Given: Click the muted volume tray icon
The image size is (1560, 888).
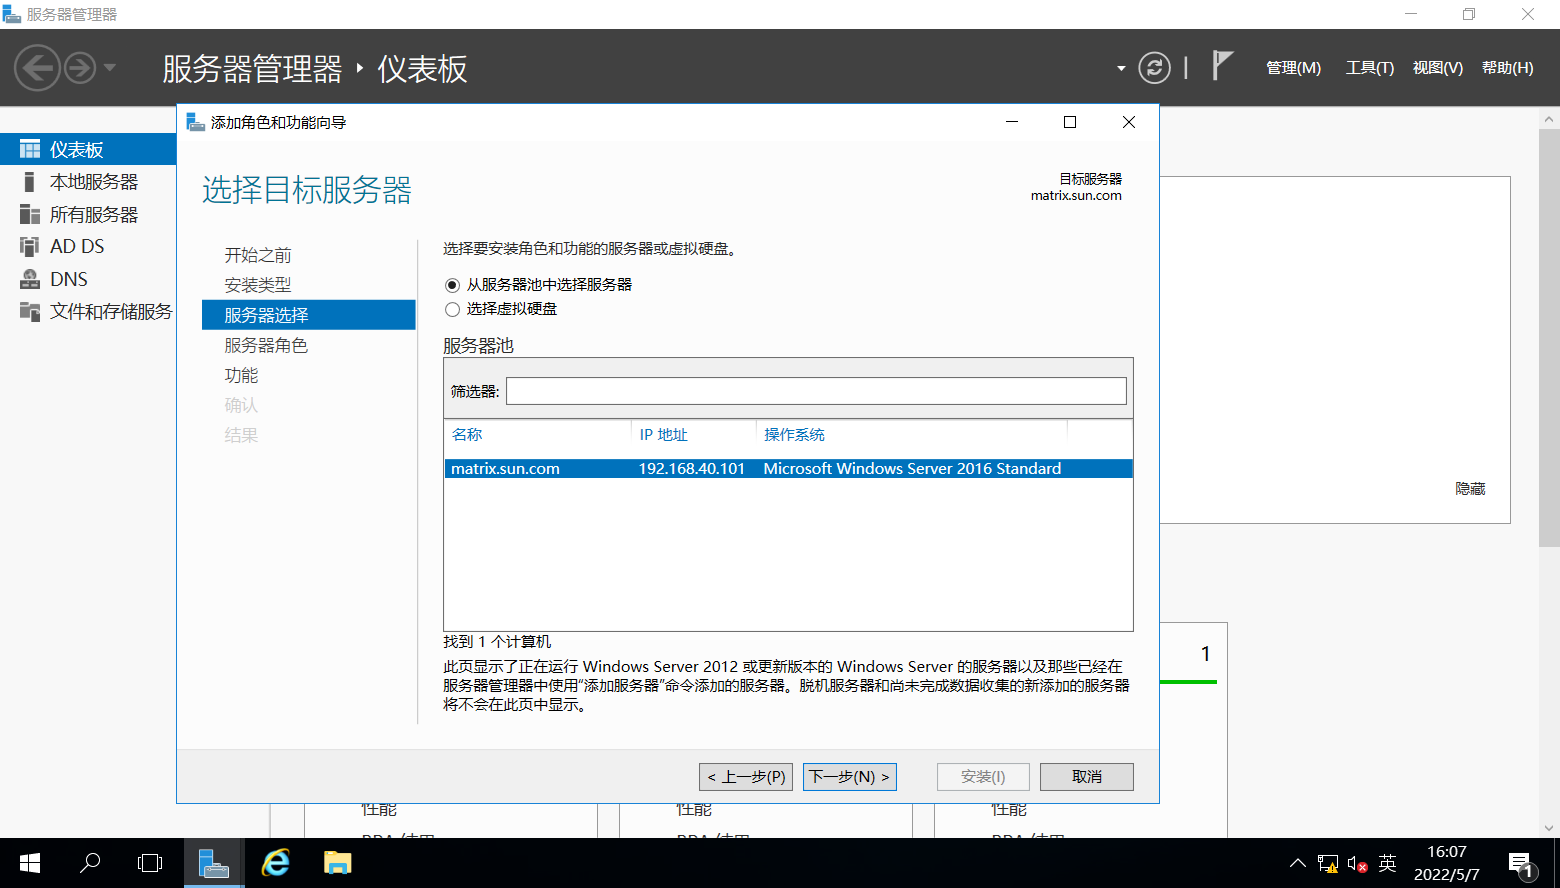Looking at the screenshot, I should (1357, 864).
